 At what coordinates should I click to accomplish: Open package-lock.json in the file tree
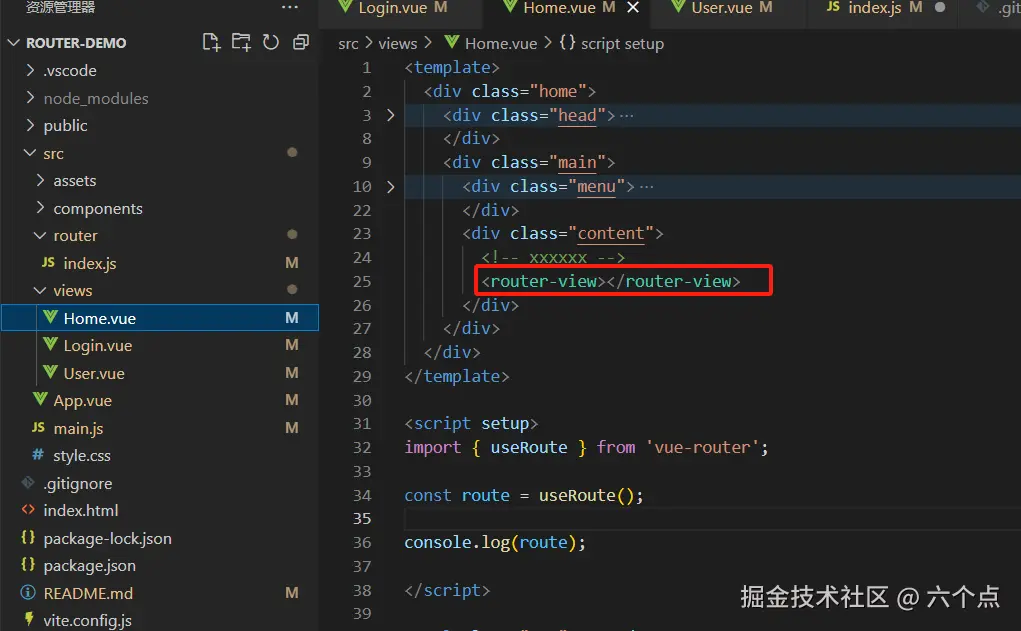[160, 538]
